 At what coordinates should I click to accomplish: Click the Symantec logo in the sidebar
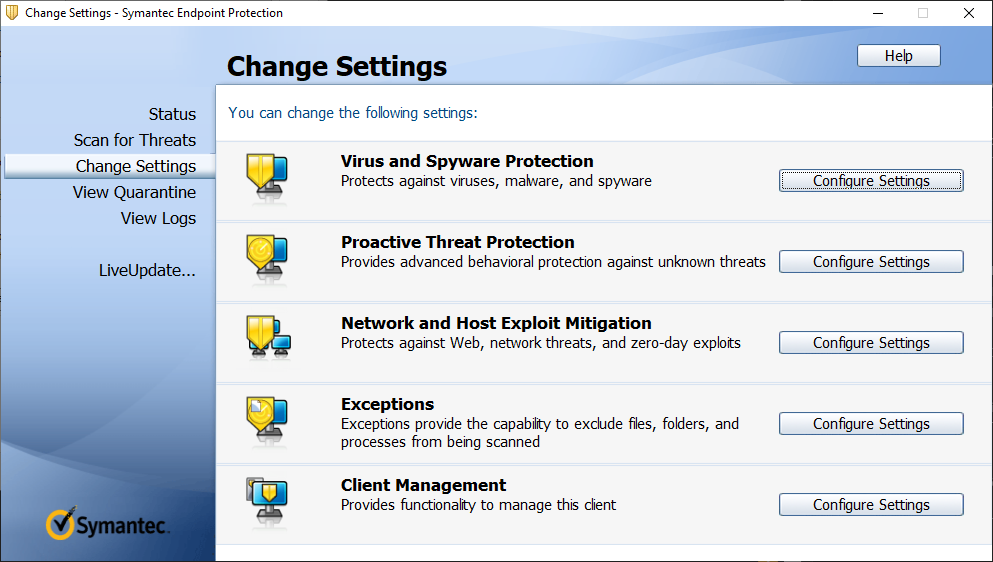[108, 523]
